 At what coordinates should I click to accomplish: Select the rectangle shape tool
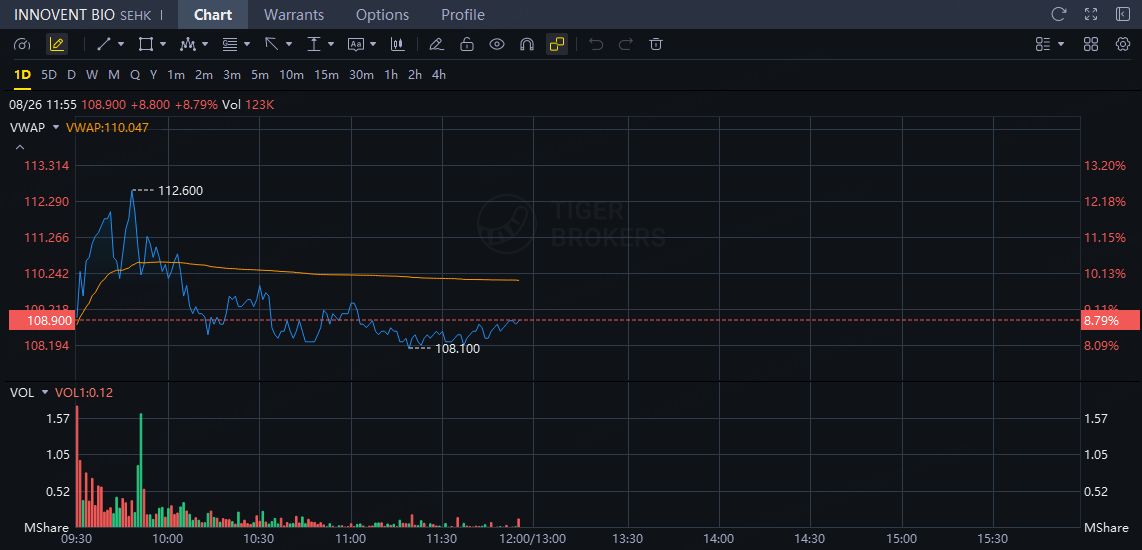(146, 44)
